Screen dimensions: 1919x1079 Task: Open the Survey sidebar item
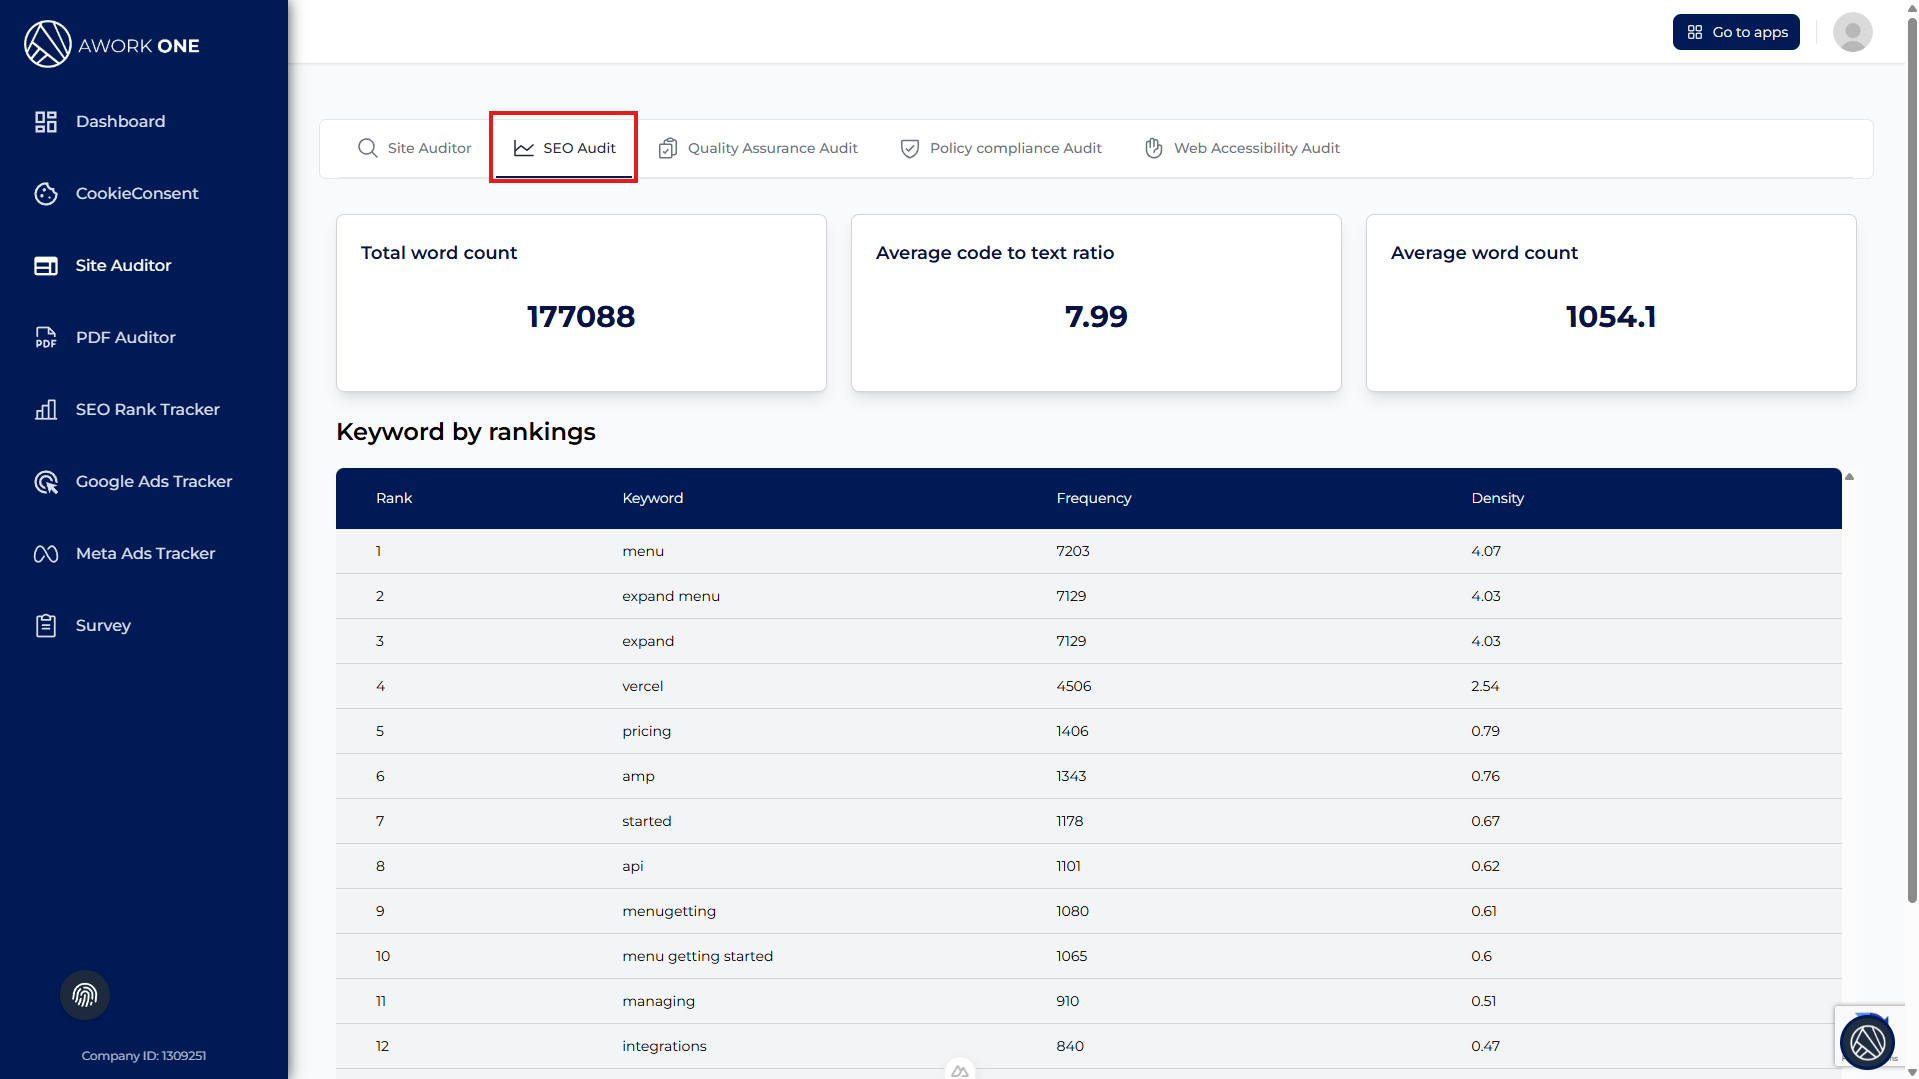(x=102, y=625)
